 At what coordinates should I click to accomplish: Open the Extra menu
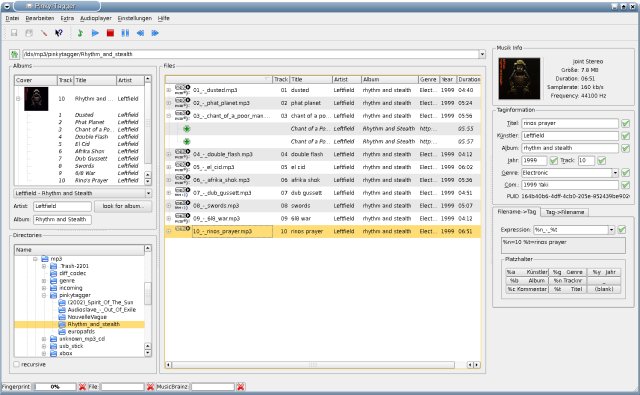67,18
